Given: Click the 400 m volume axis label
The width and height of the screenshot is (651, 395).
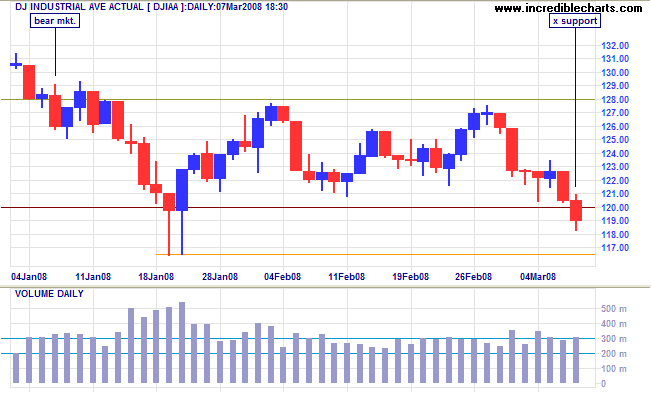Looking at the screenshot, I should coord(614,324).
